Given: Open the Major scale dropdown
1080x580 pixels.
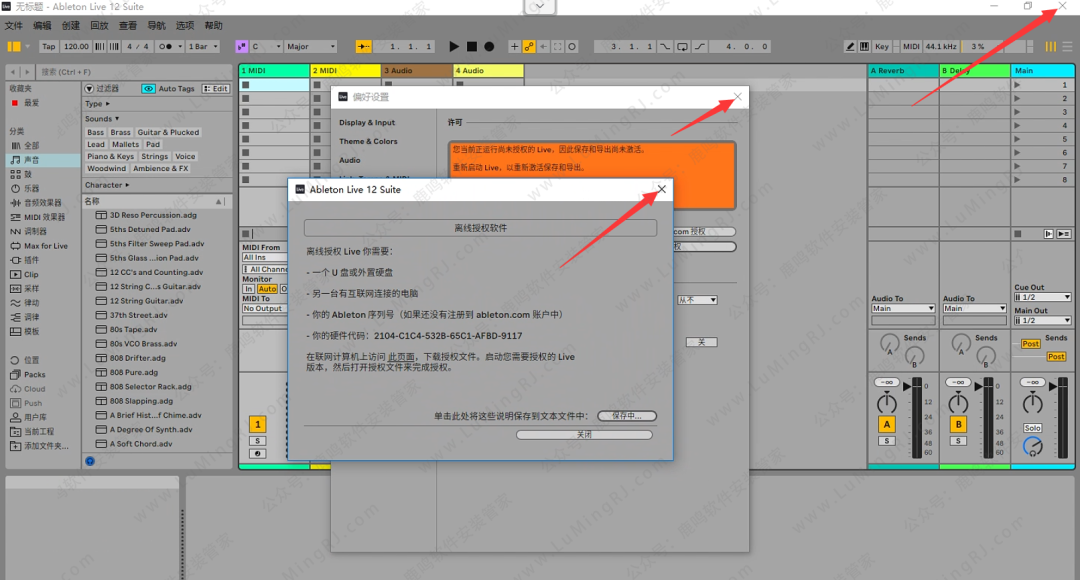Looking at the screenshot, I should tap(310, 46).
